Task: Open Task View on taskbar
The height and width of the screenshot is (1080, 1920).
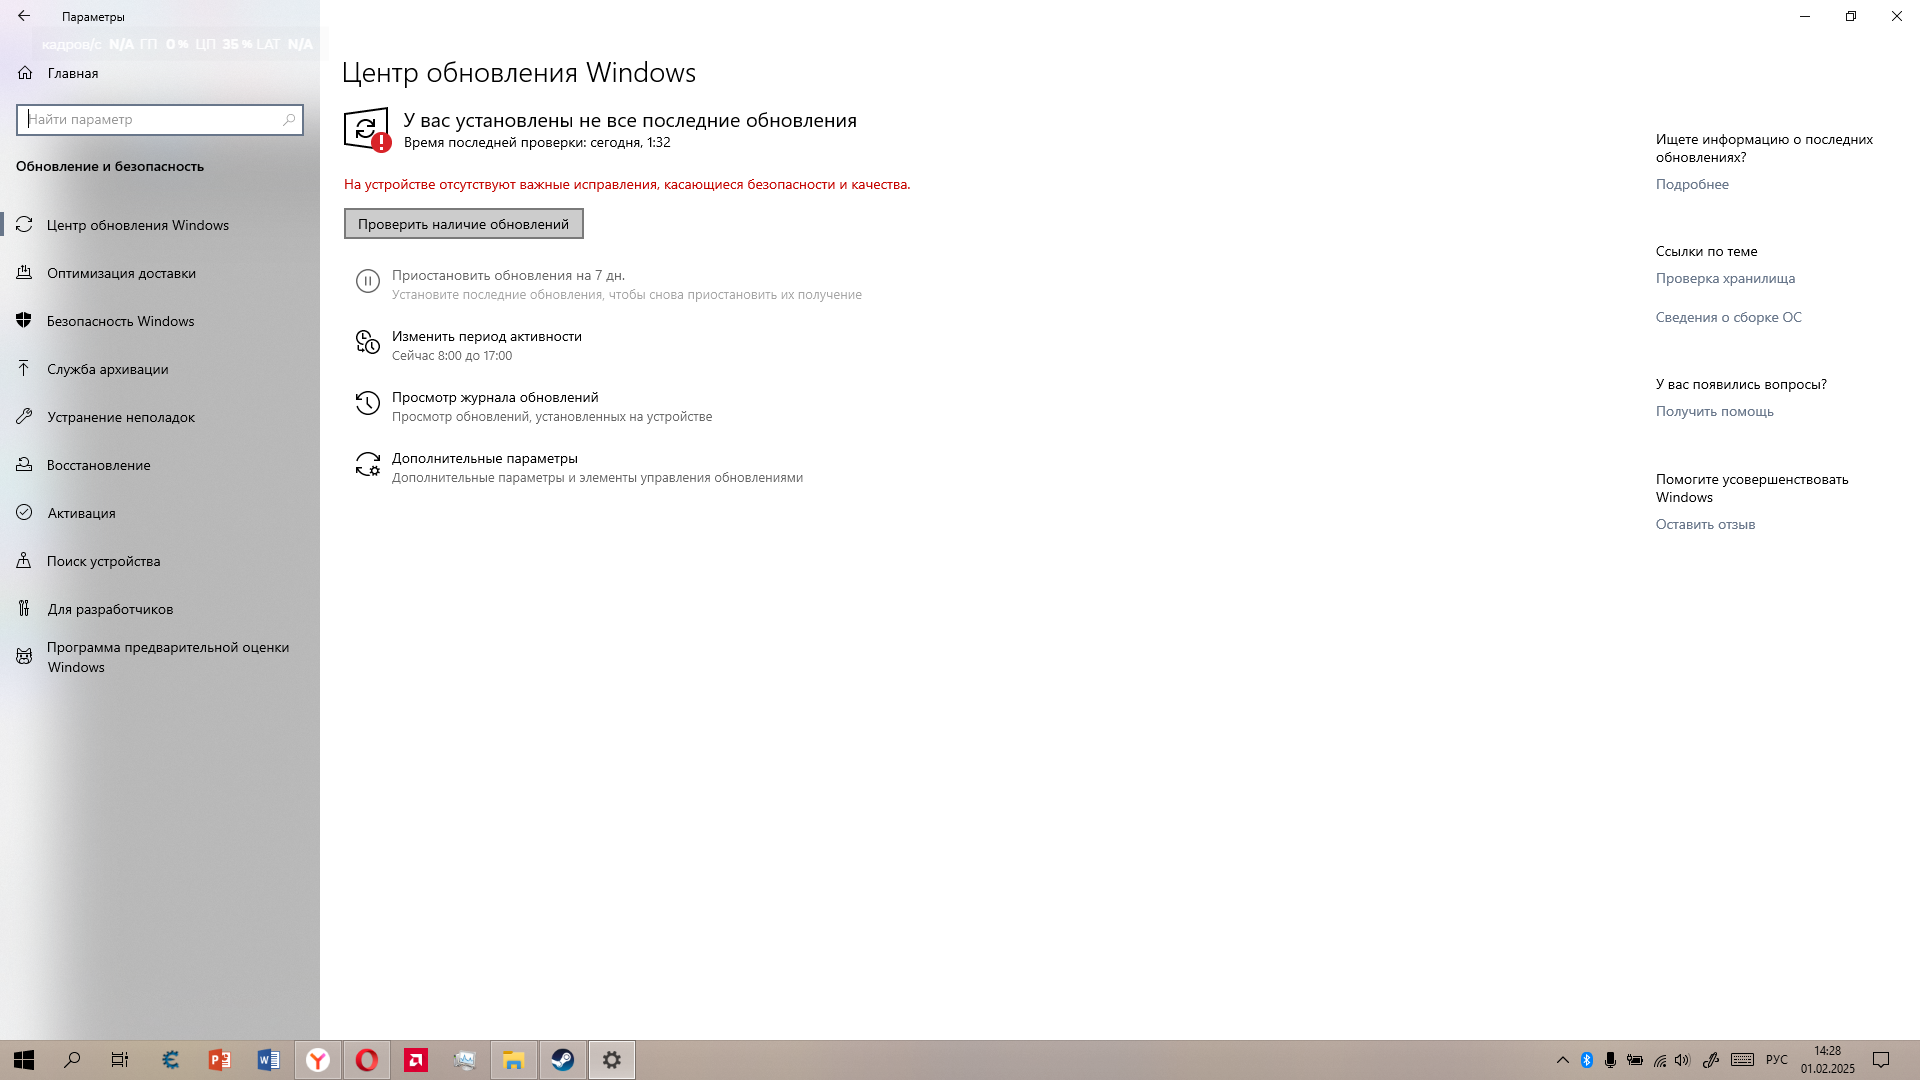Action: pyautogui.click(x=120, y=1060)
